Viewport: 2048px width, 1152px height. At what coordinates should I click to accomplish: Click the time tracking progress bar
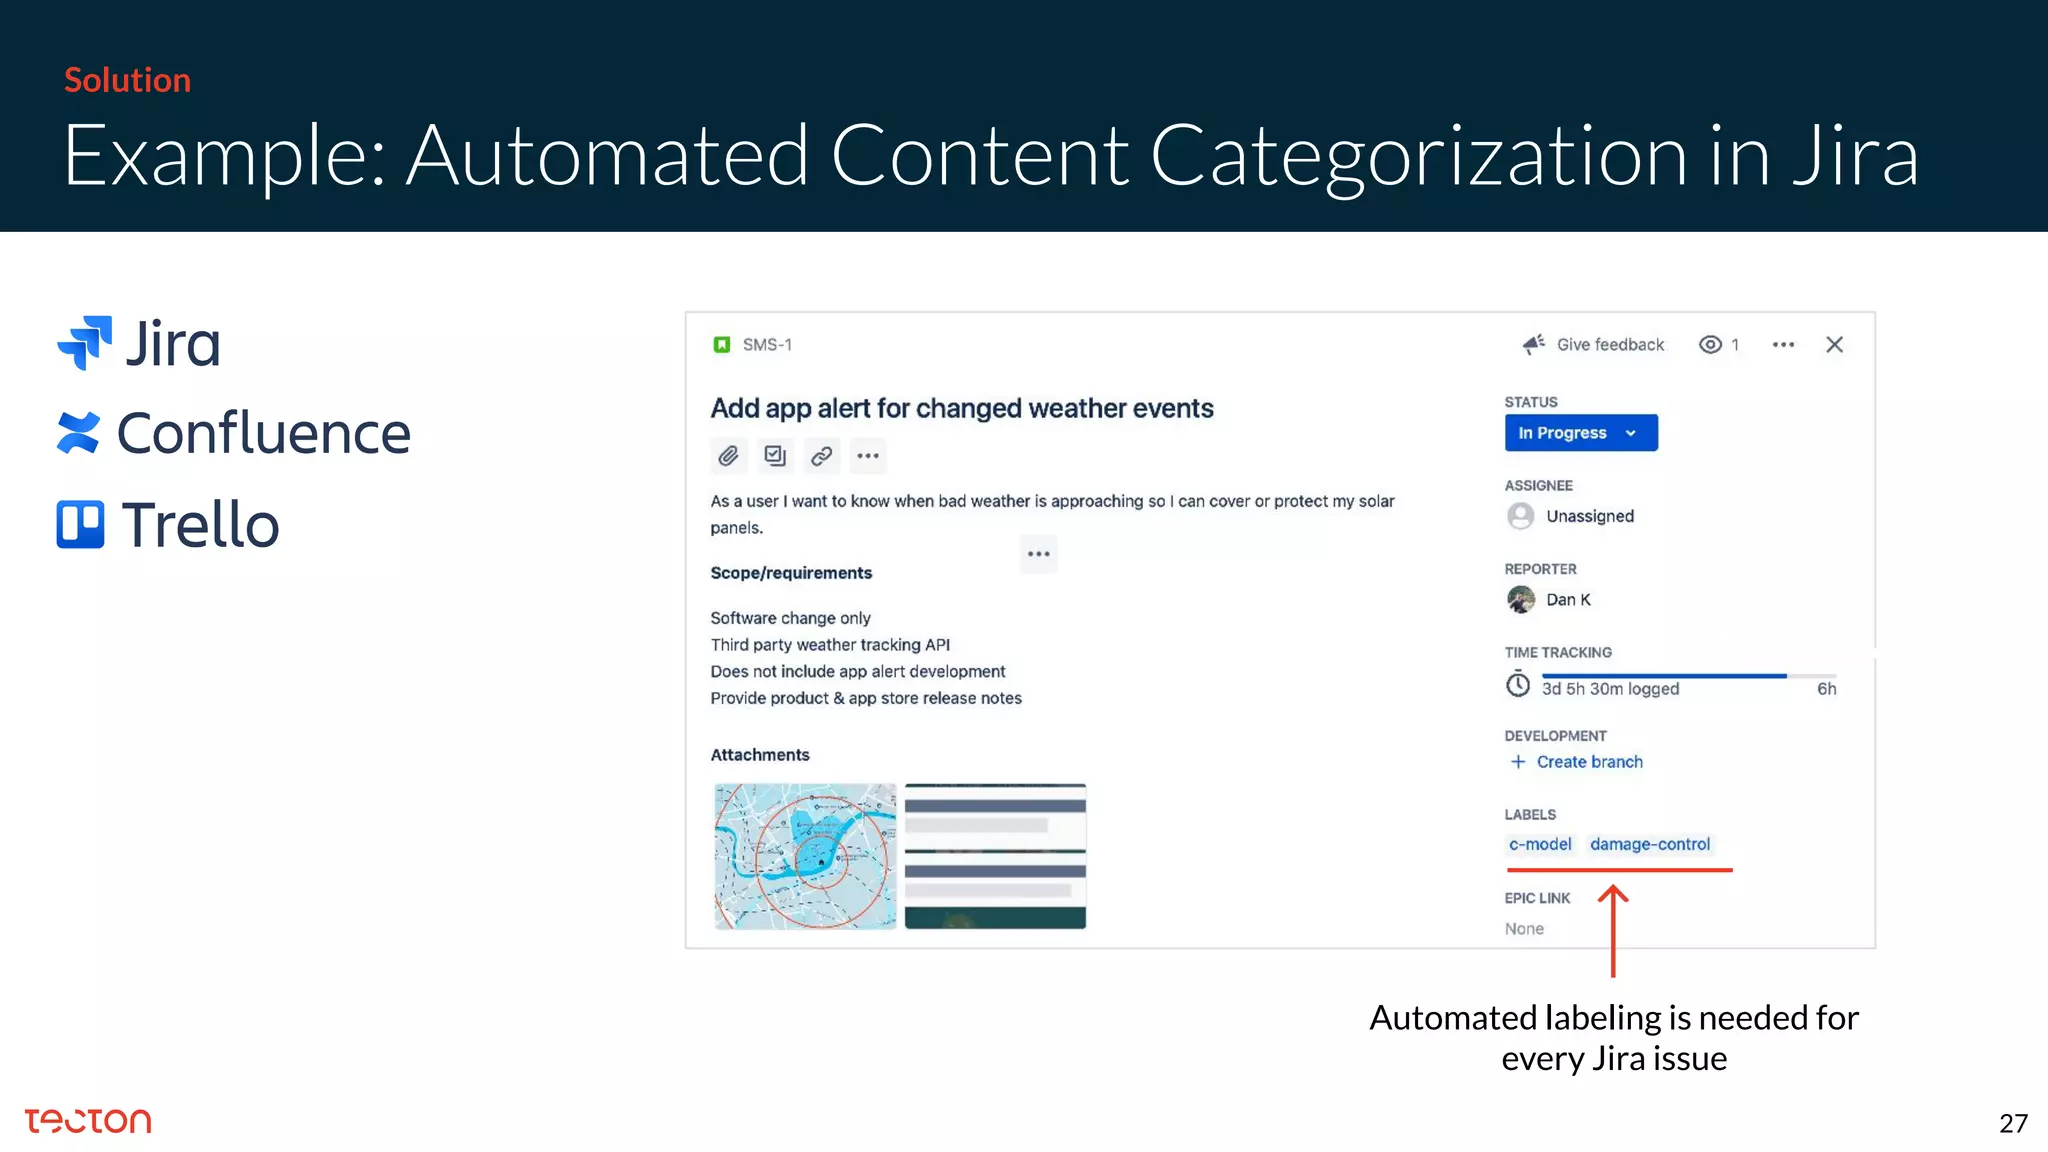click(x=1689, y=676)
